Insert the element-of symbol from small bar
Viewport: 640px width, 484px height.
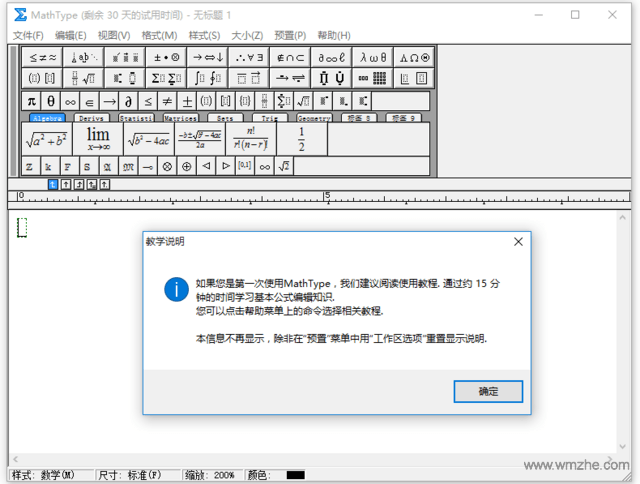[x=89, y=101]
